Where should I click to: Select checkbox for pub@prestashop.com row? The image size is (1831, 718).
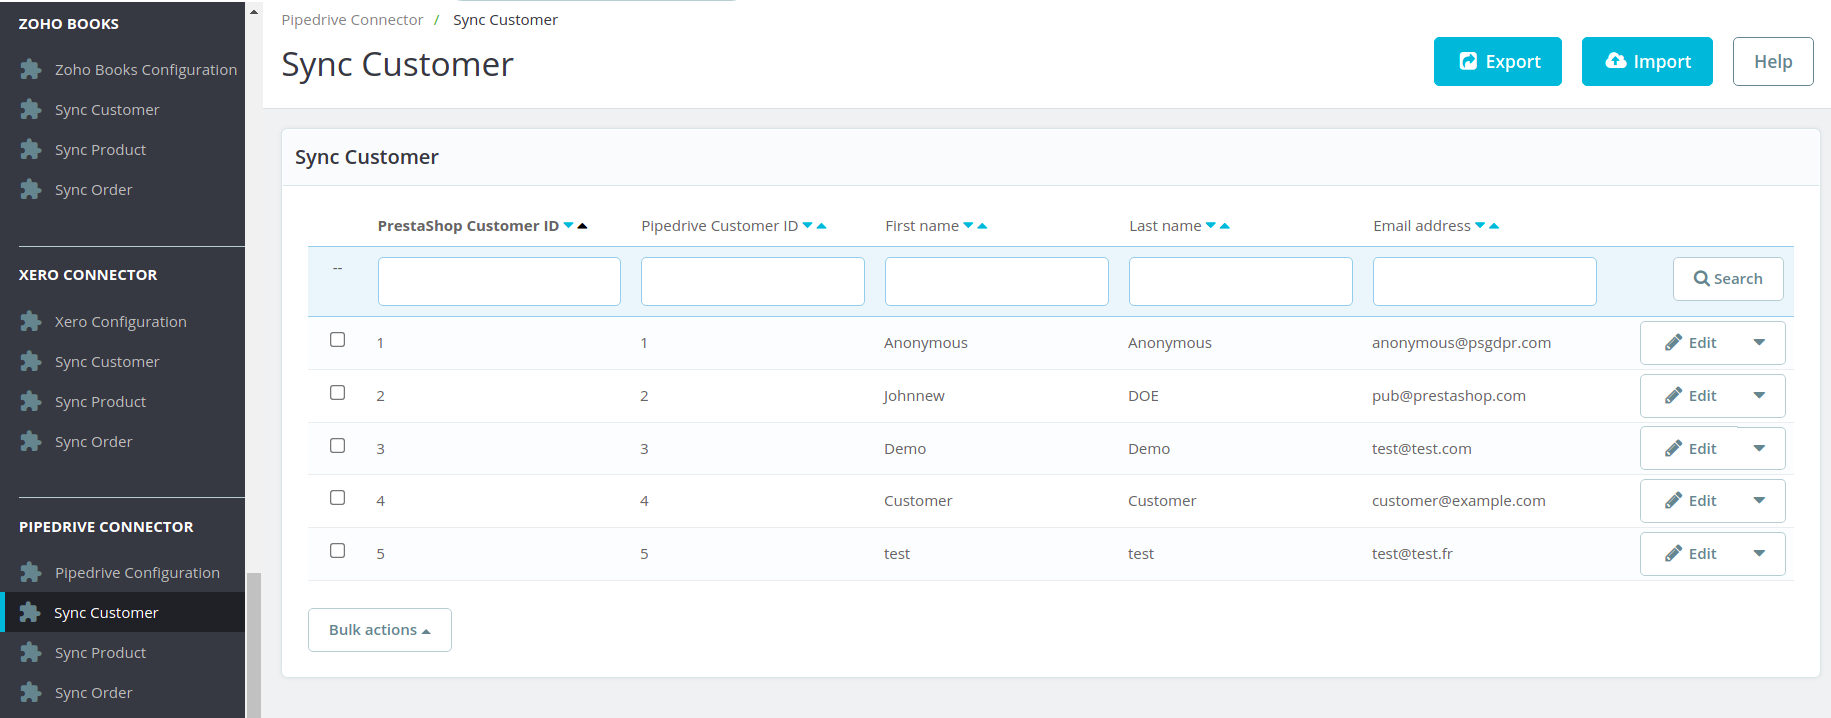[338, 393]
